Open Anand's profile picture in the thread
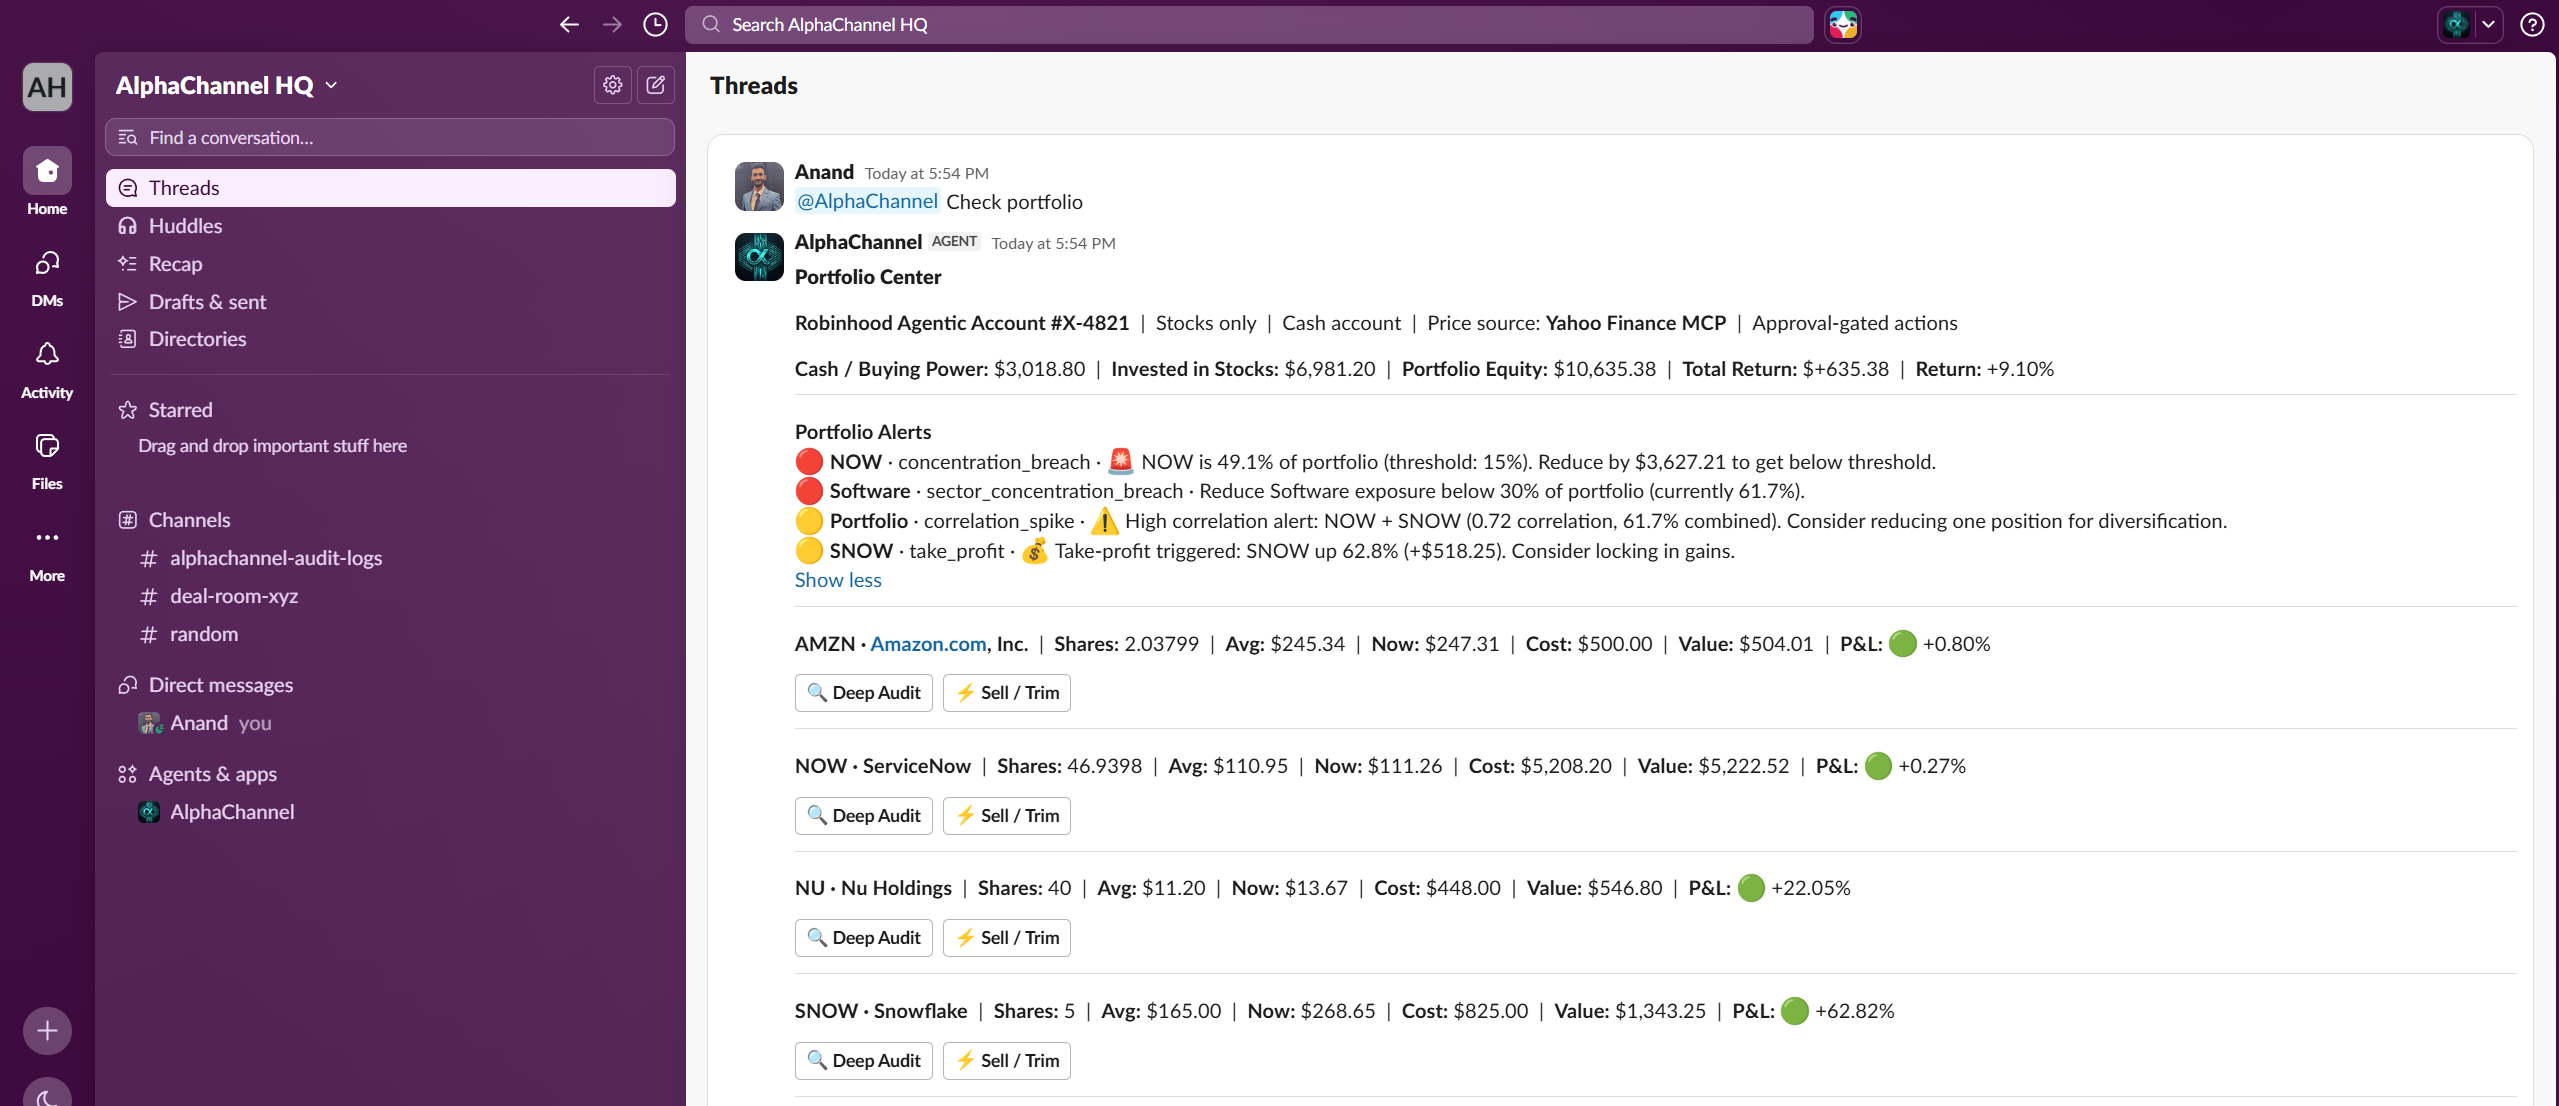This screenshot has width=2559, height=1106. [x=759, y=186]
